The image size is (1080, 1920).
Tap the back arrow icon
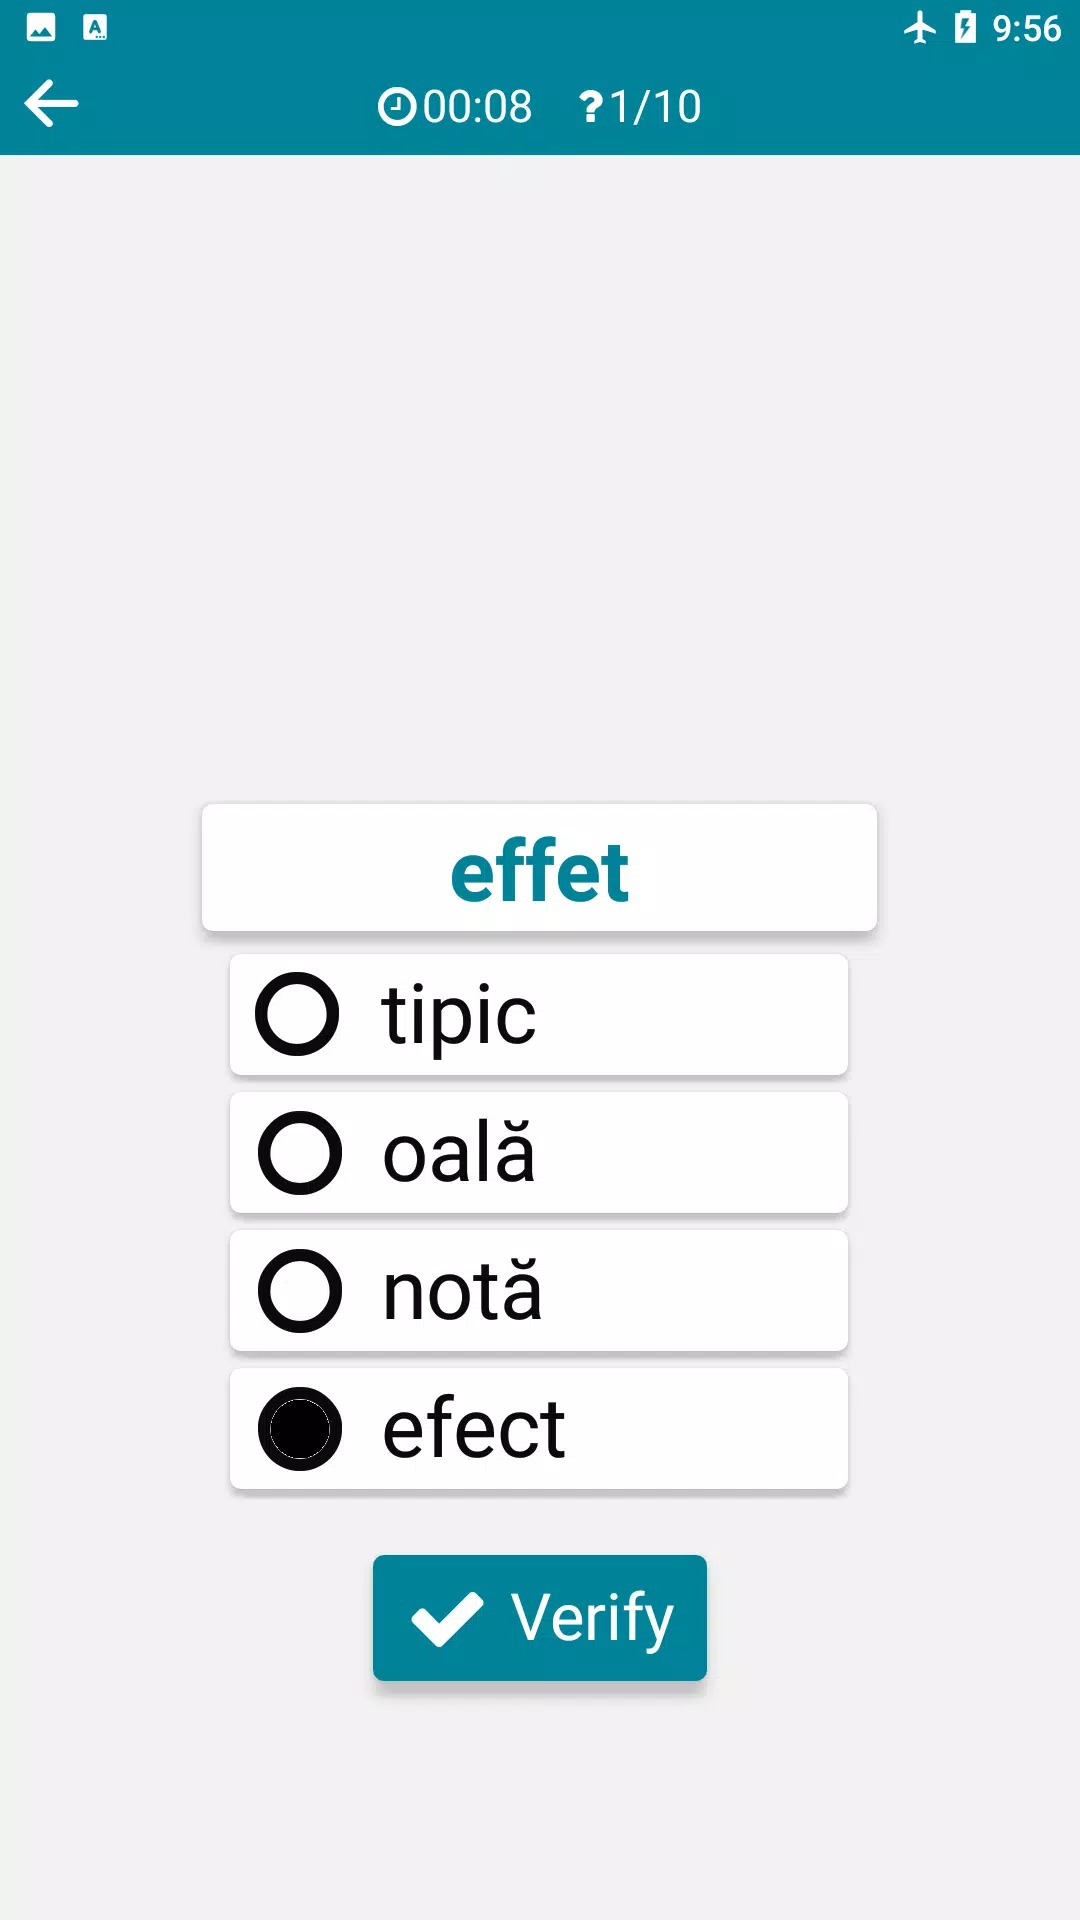tap(51, 104)
